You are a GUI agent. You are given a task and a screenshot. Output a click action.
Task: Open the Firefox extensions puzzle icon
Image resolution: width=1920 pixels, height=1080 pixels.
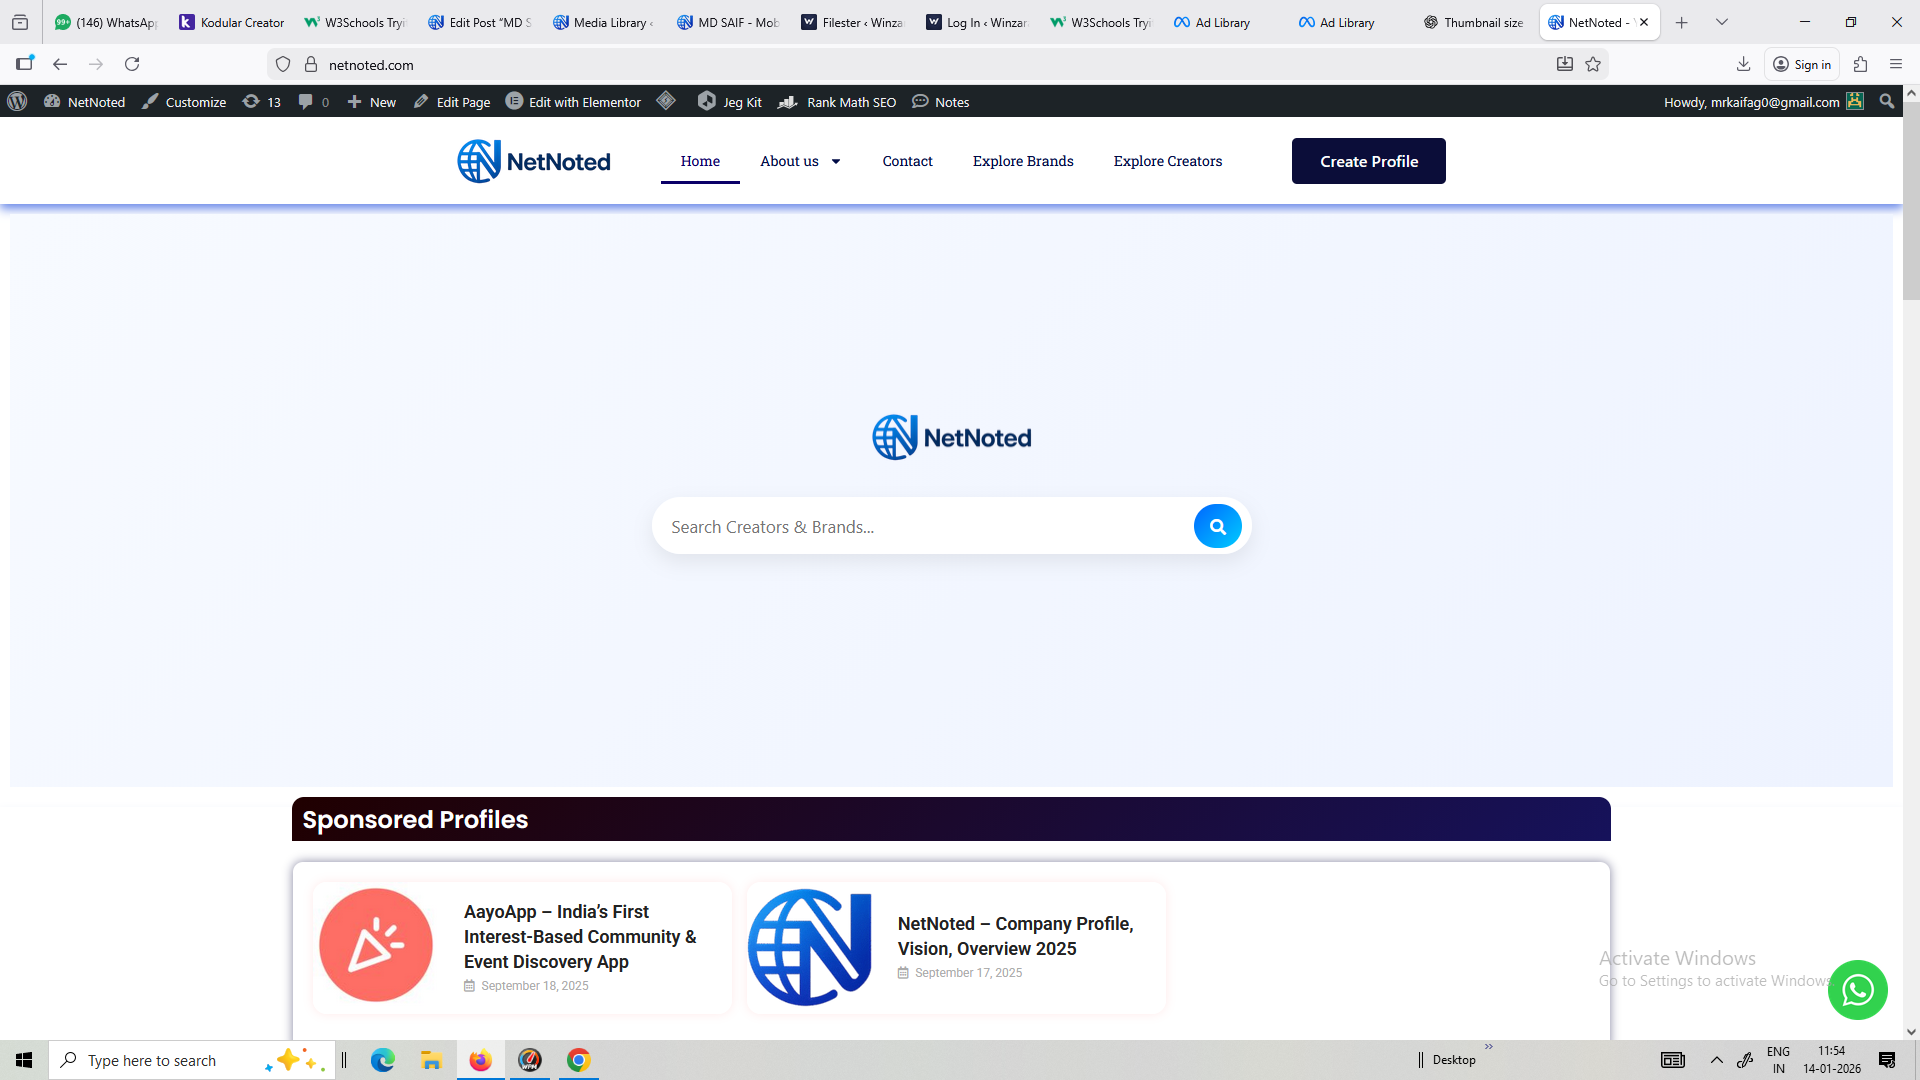[1860, 64]
